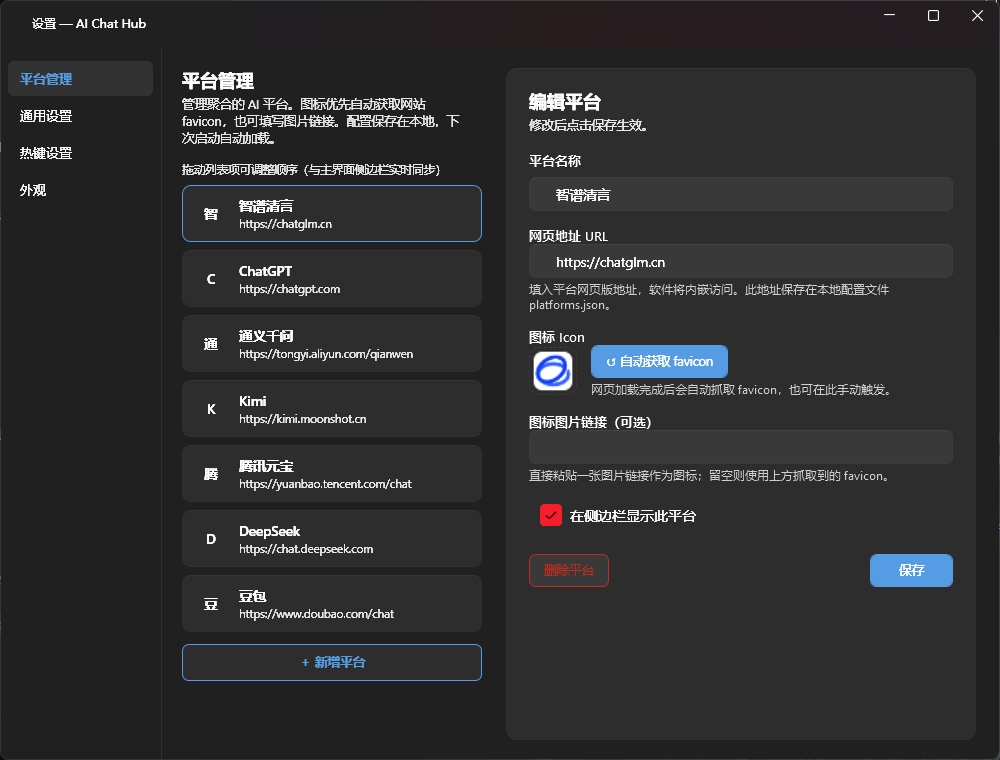Click the https://www.doubao.com/chat URL text
This screenshot has width=1000, height=760.
[316, 615]
